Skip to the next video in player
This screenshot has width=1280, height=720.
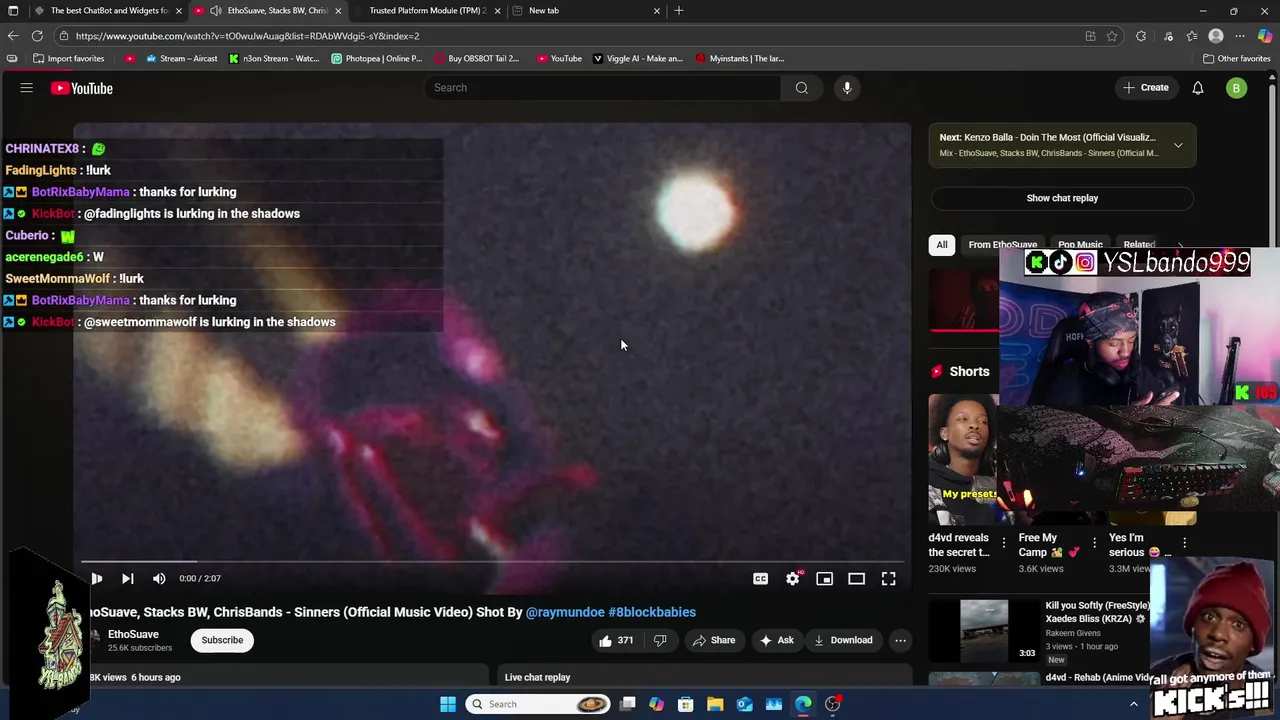127,578
